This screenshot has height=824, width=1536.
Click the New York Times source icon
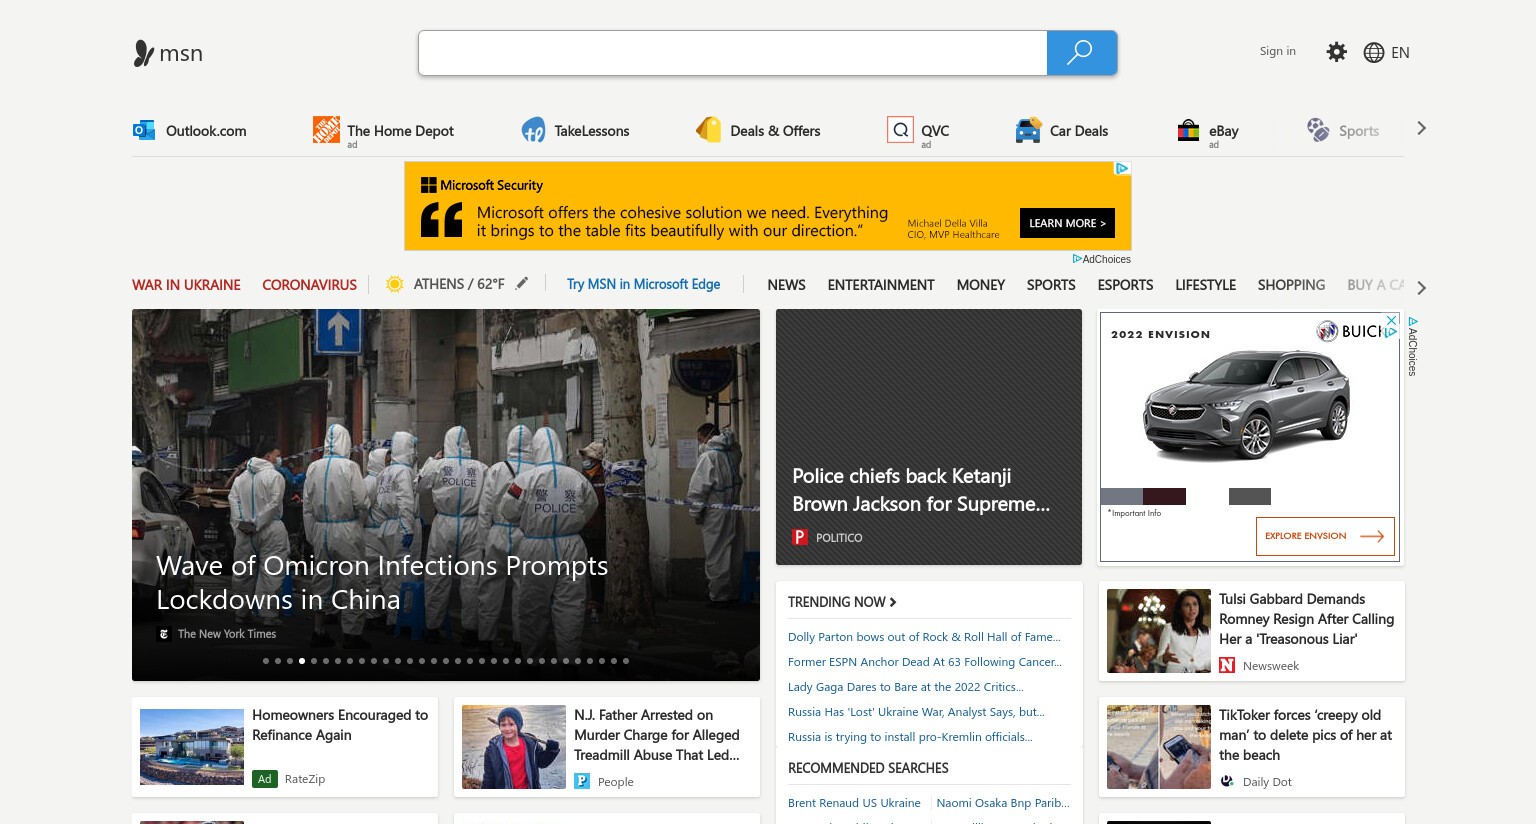(x=164, y=634)
